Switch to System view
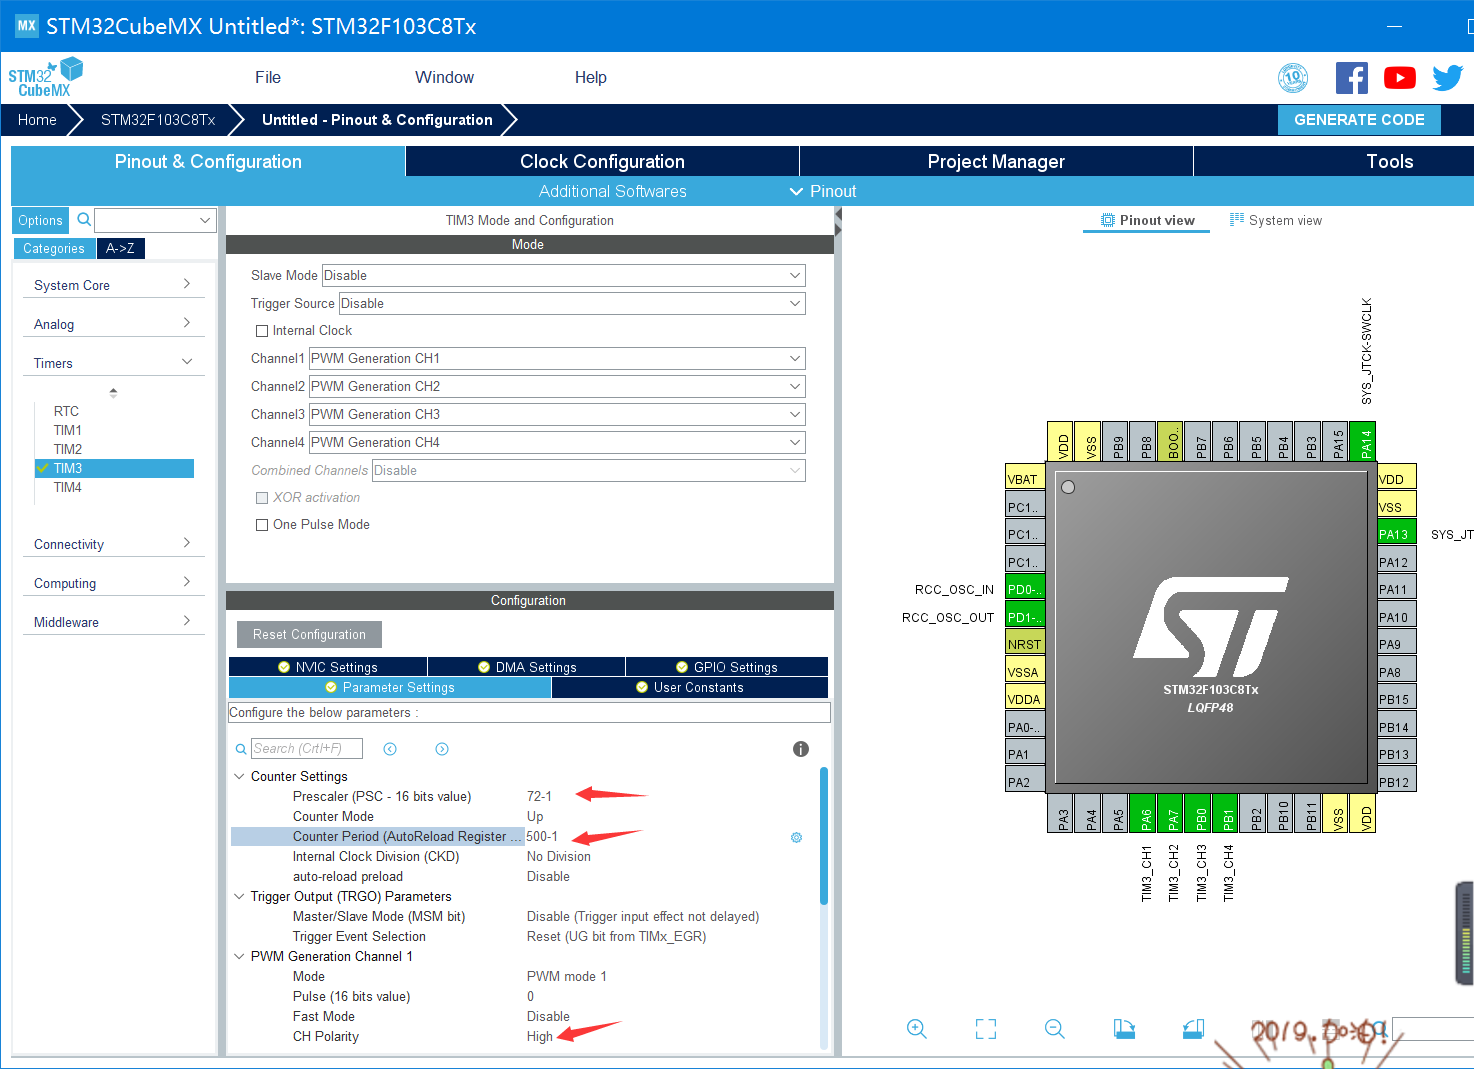Viewport: 1474px width, 1069px height. tap(1275, 220)
